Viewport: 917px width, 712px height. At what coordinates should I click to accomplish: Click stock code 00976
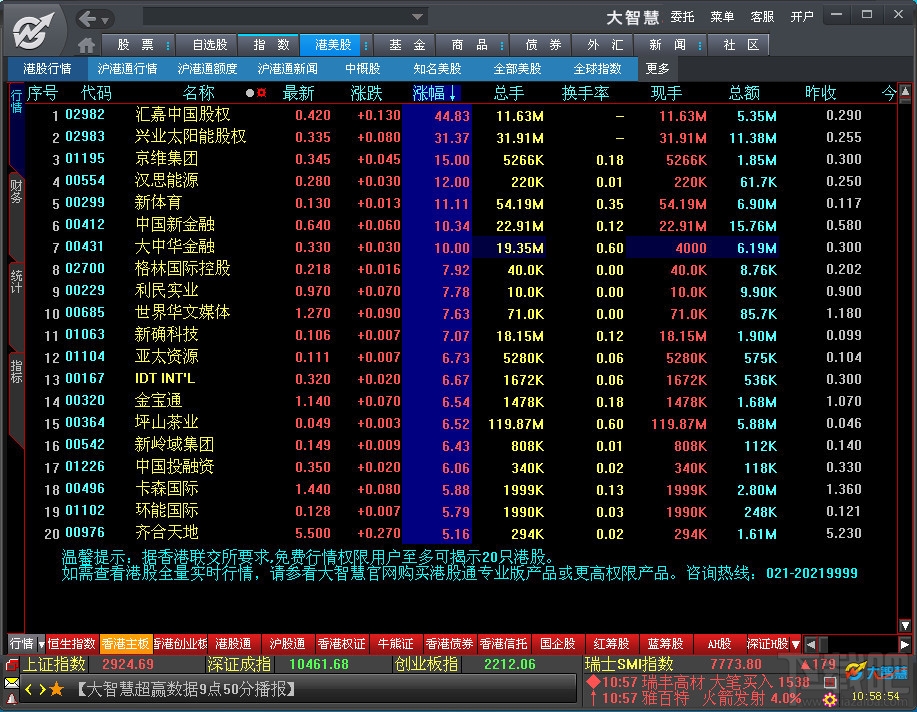85,533
